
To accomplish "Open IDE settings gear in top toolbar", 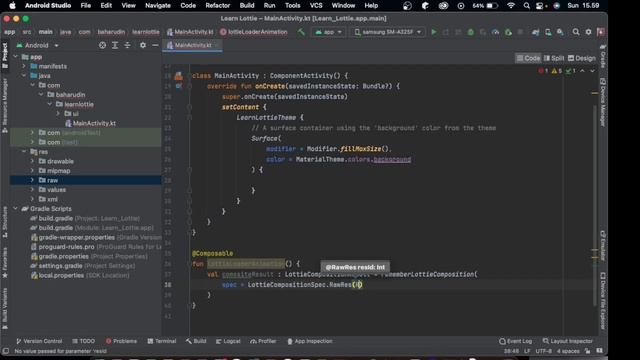I will [588, 32].
